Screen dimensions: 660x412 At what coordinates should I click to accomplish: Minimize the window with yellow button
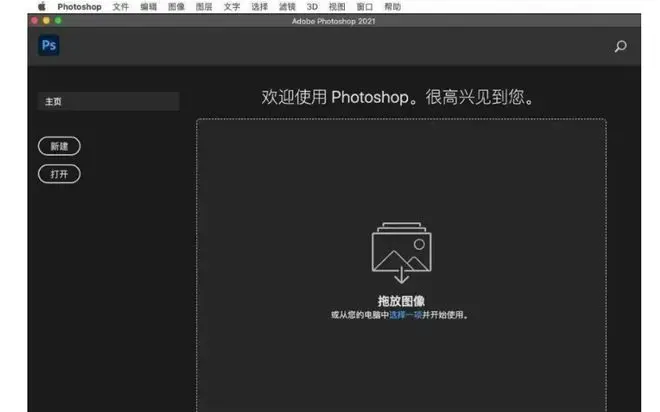pyautogui.click(x=46, y=21)
